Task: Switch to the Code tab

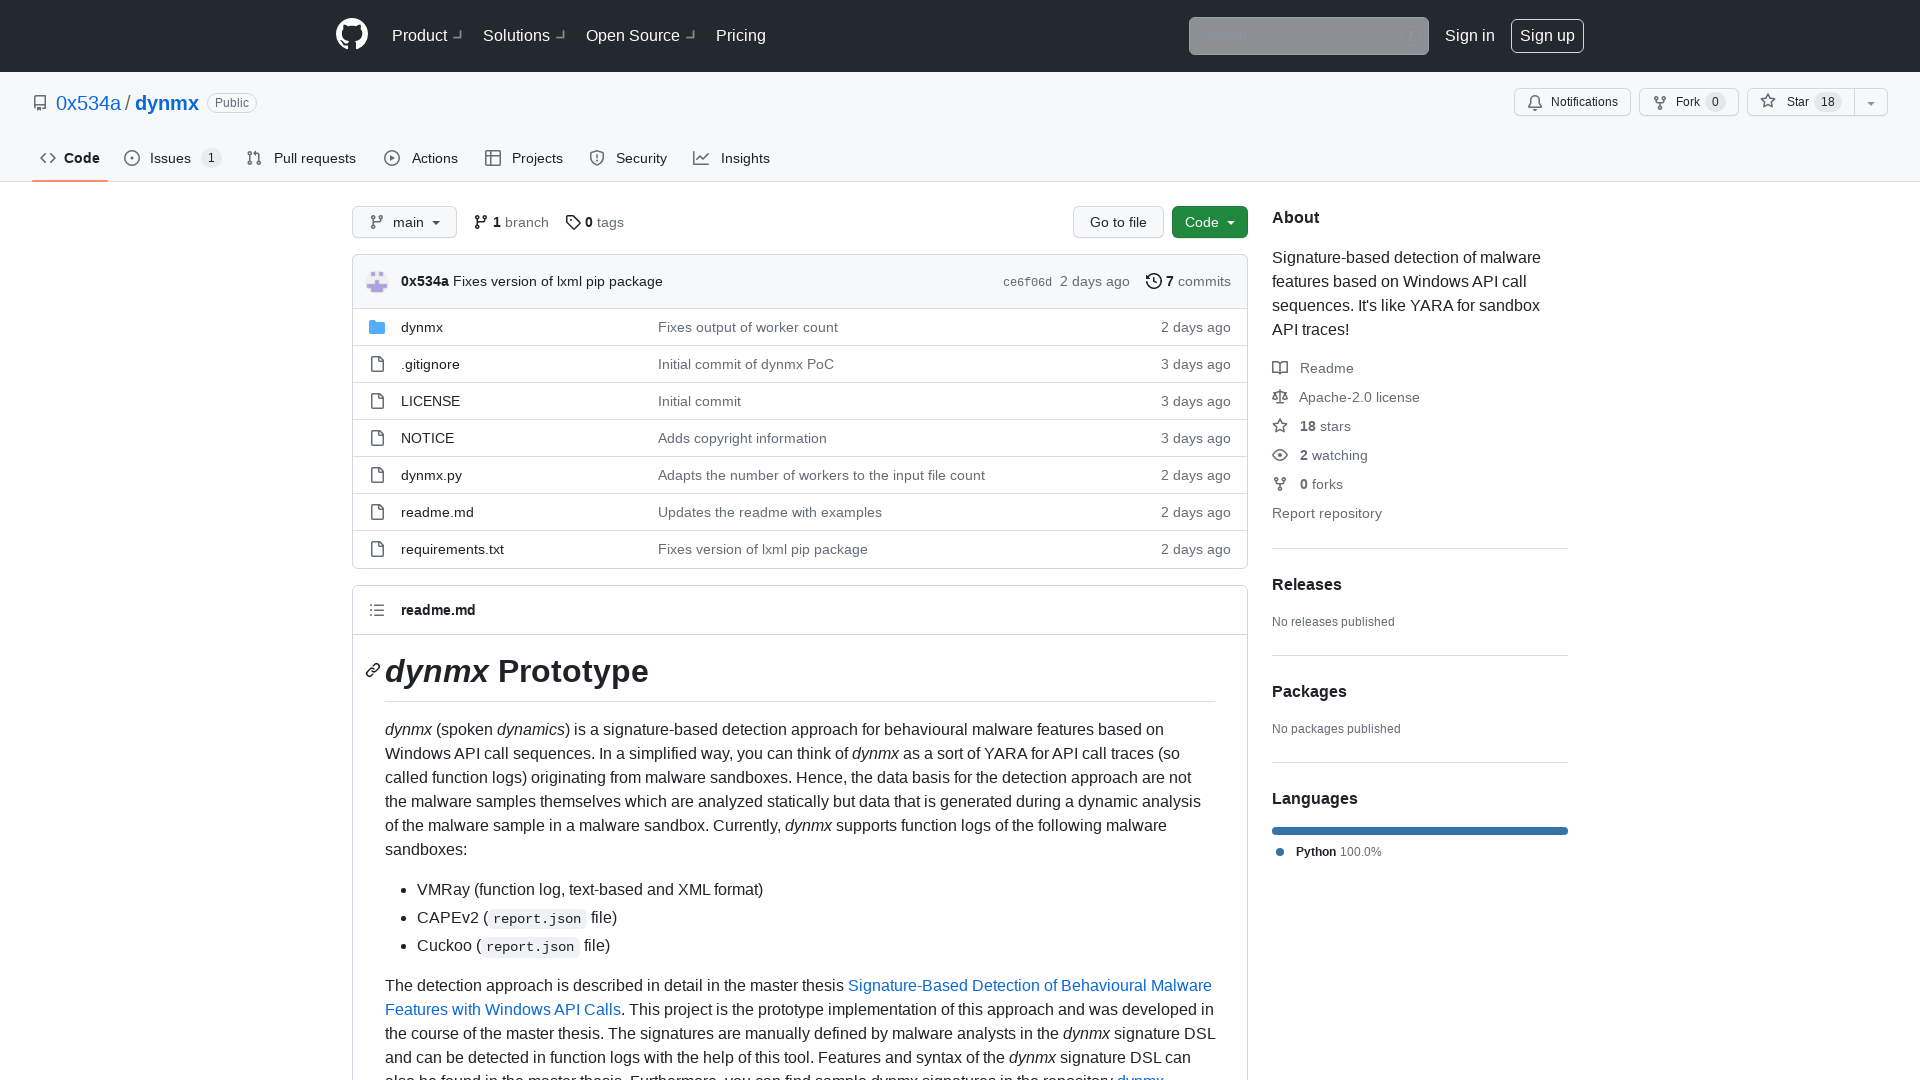Action: pyautogui.click(x=70, y=158)
